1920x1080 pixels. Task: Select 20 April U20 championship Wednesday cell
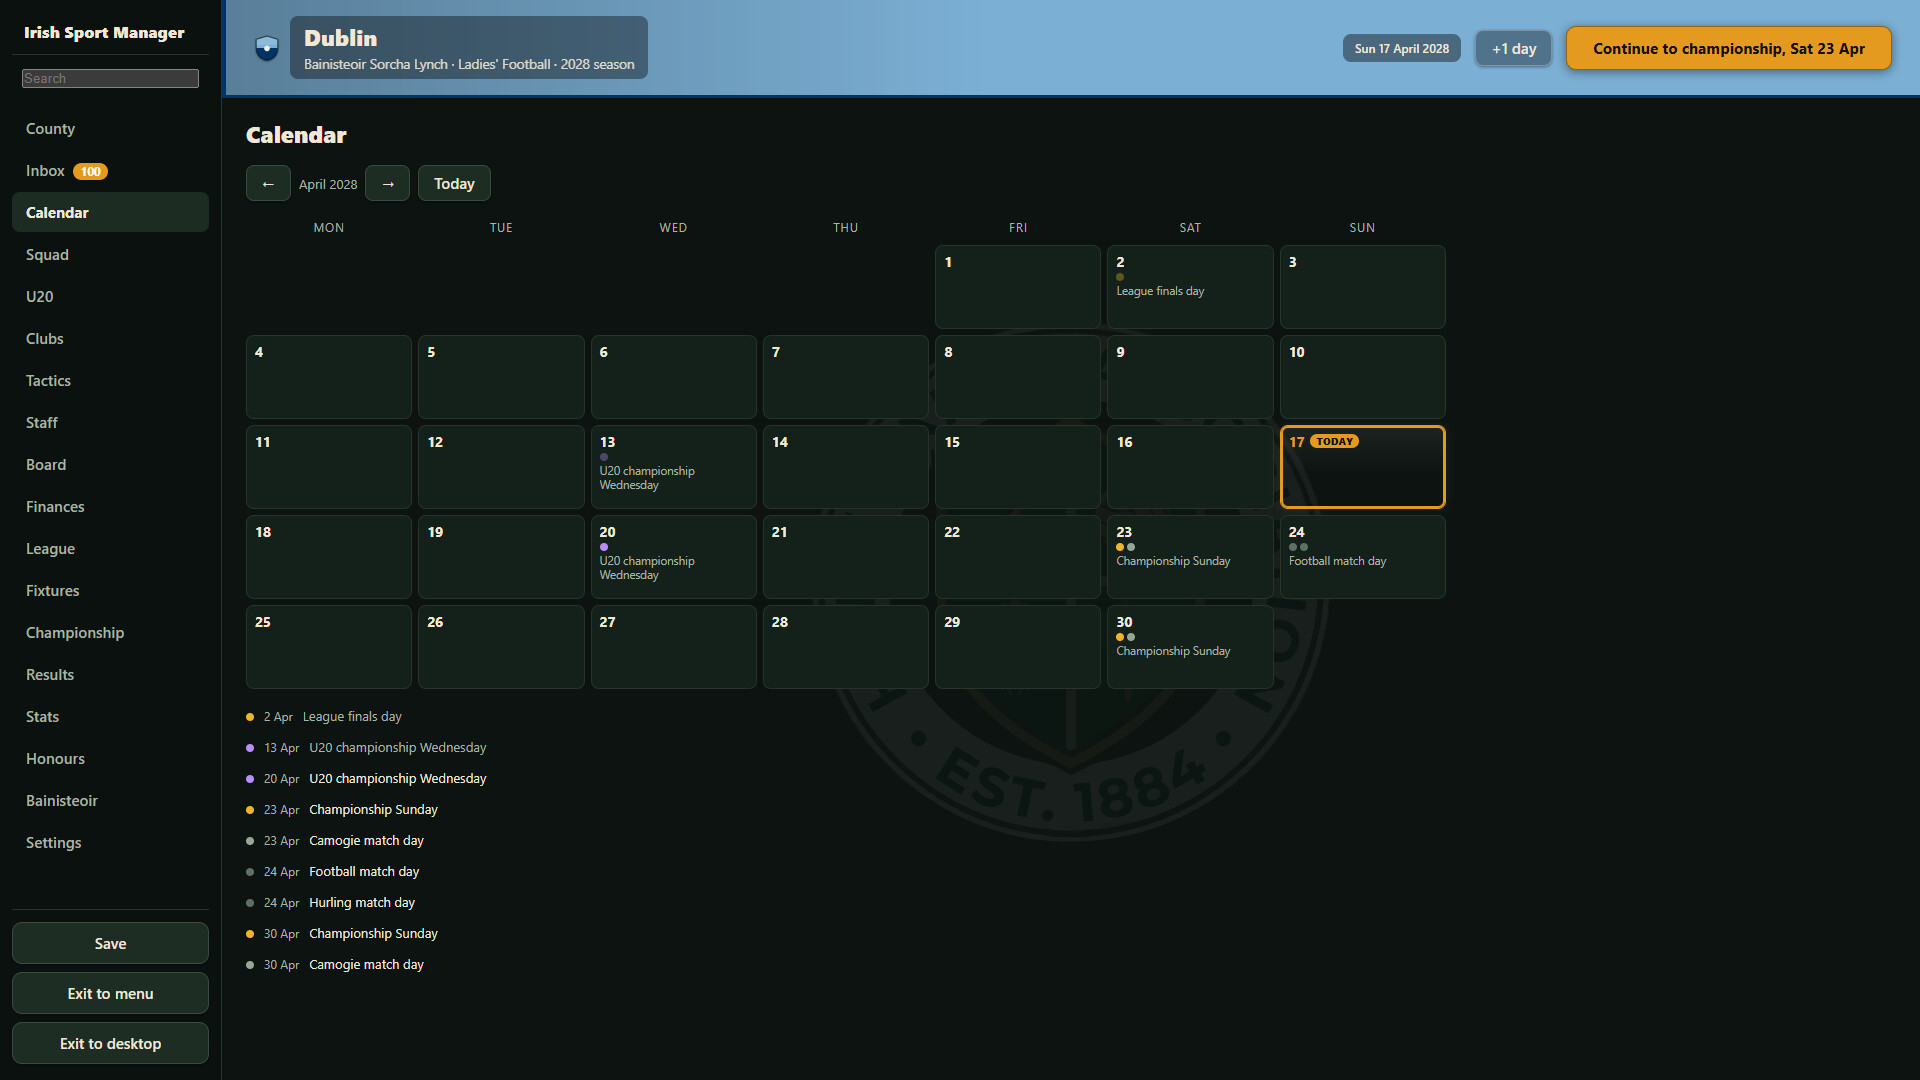click(673, 557)
